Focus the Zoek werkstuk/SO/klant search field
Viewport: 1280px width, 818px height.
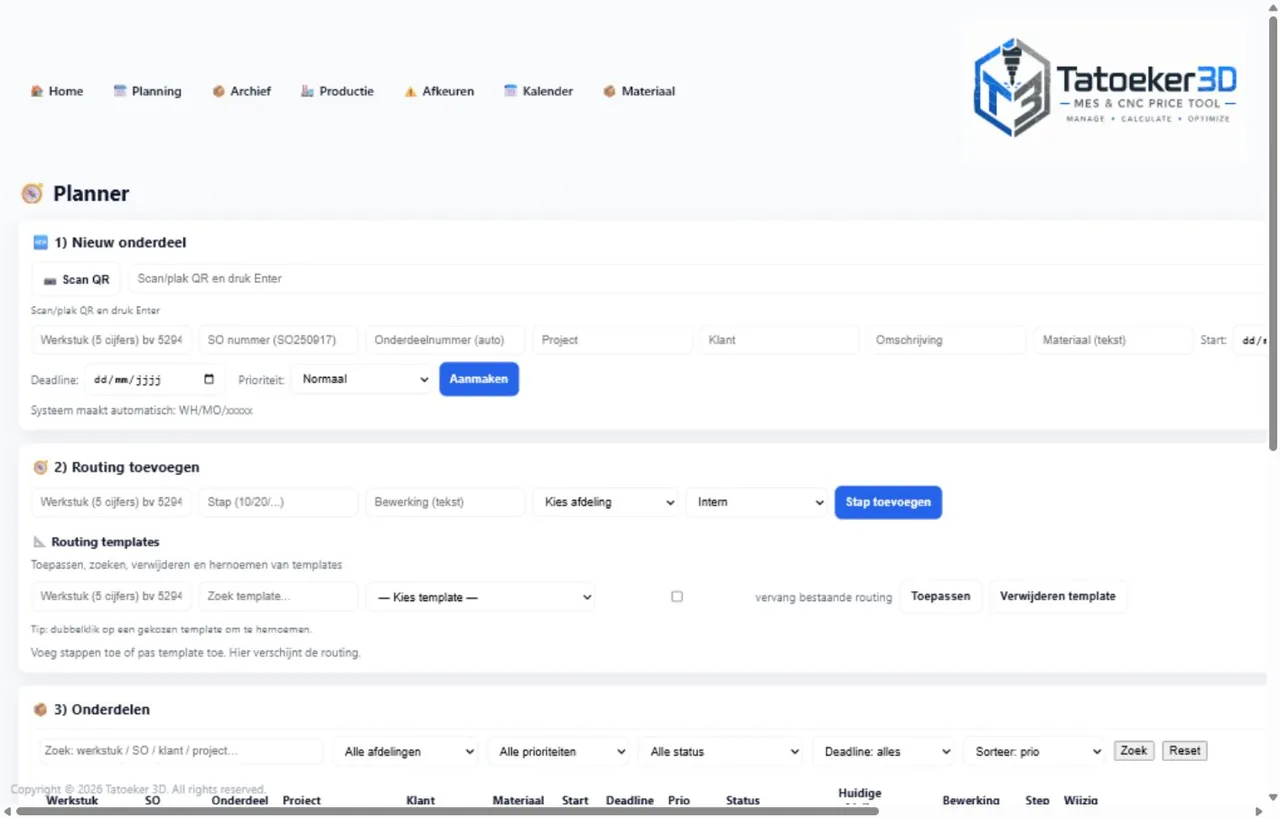tap(181, 751)
